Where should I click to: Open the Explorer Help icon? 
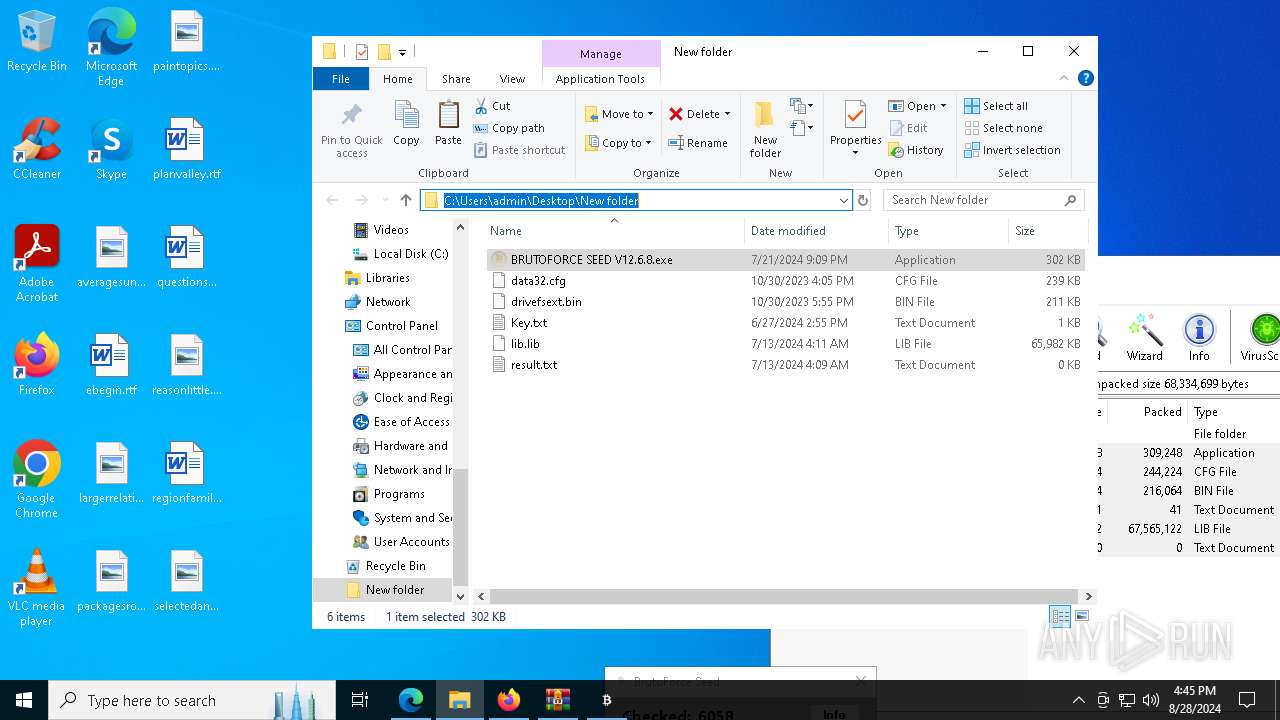pos(1086,78)
